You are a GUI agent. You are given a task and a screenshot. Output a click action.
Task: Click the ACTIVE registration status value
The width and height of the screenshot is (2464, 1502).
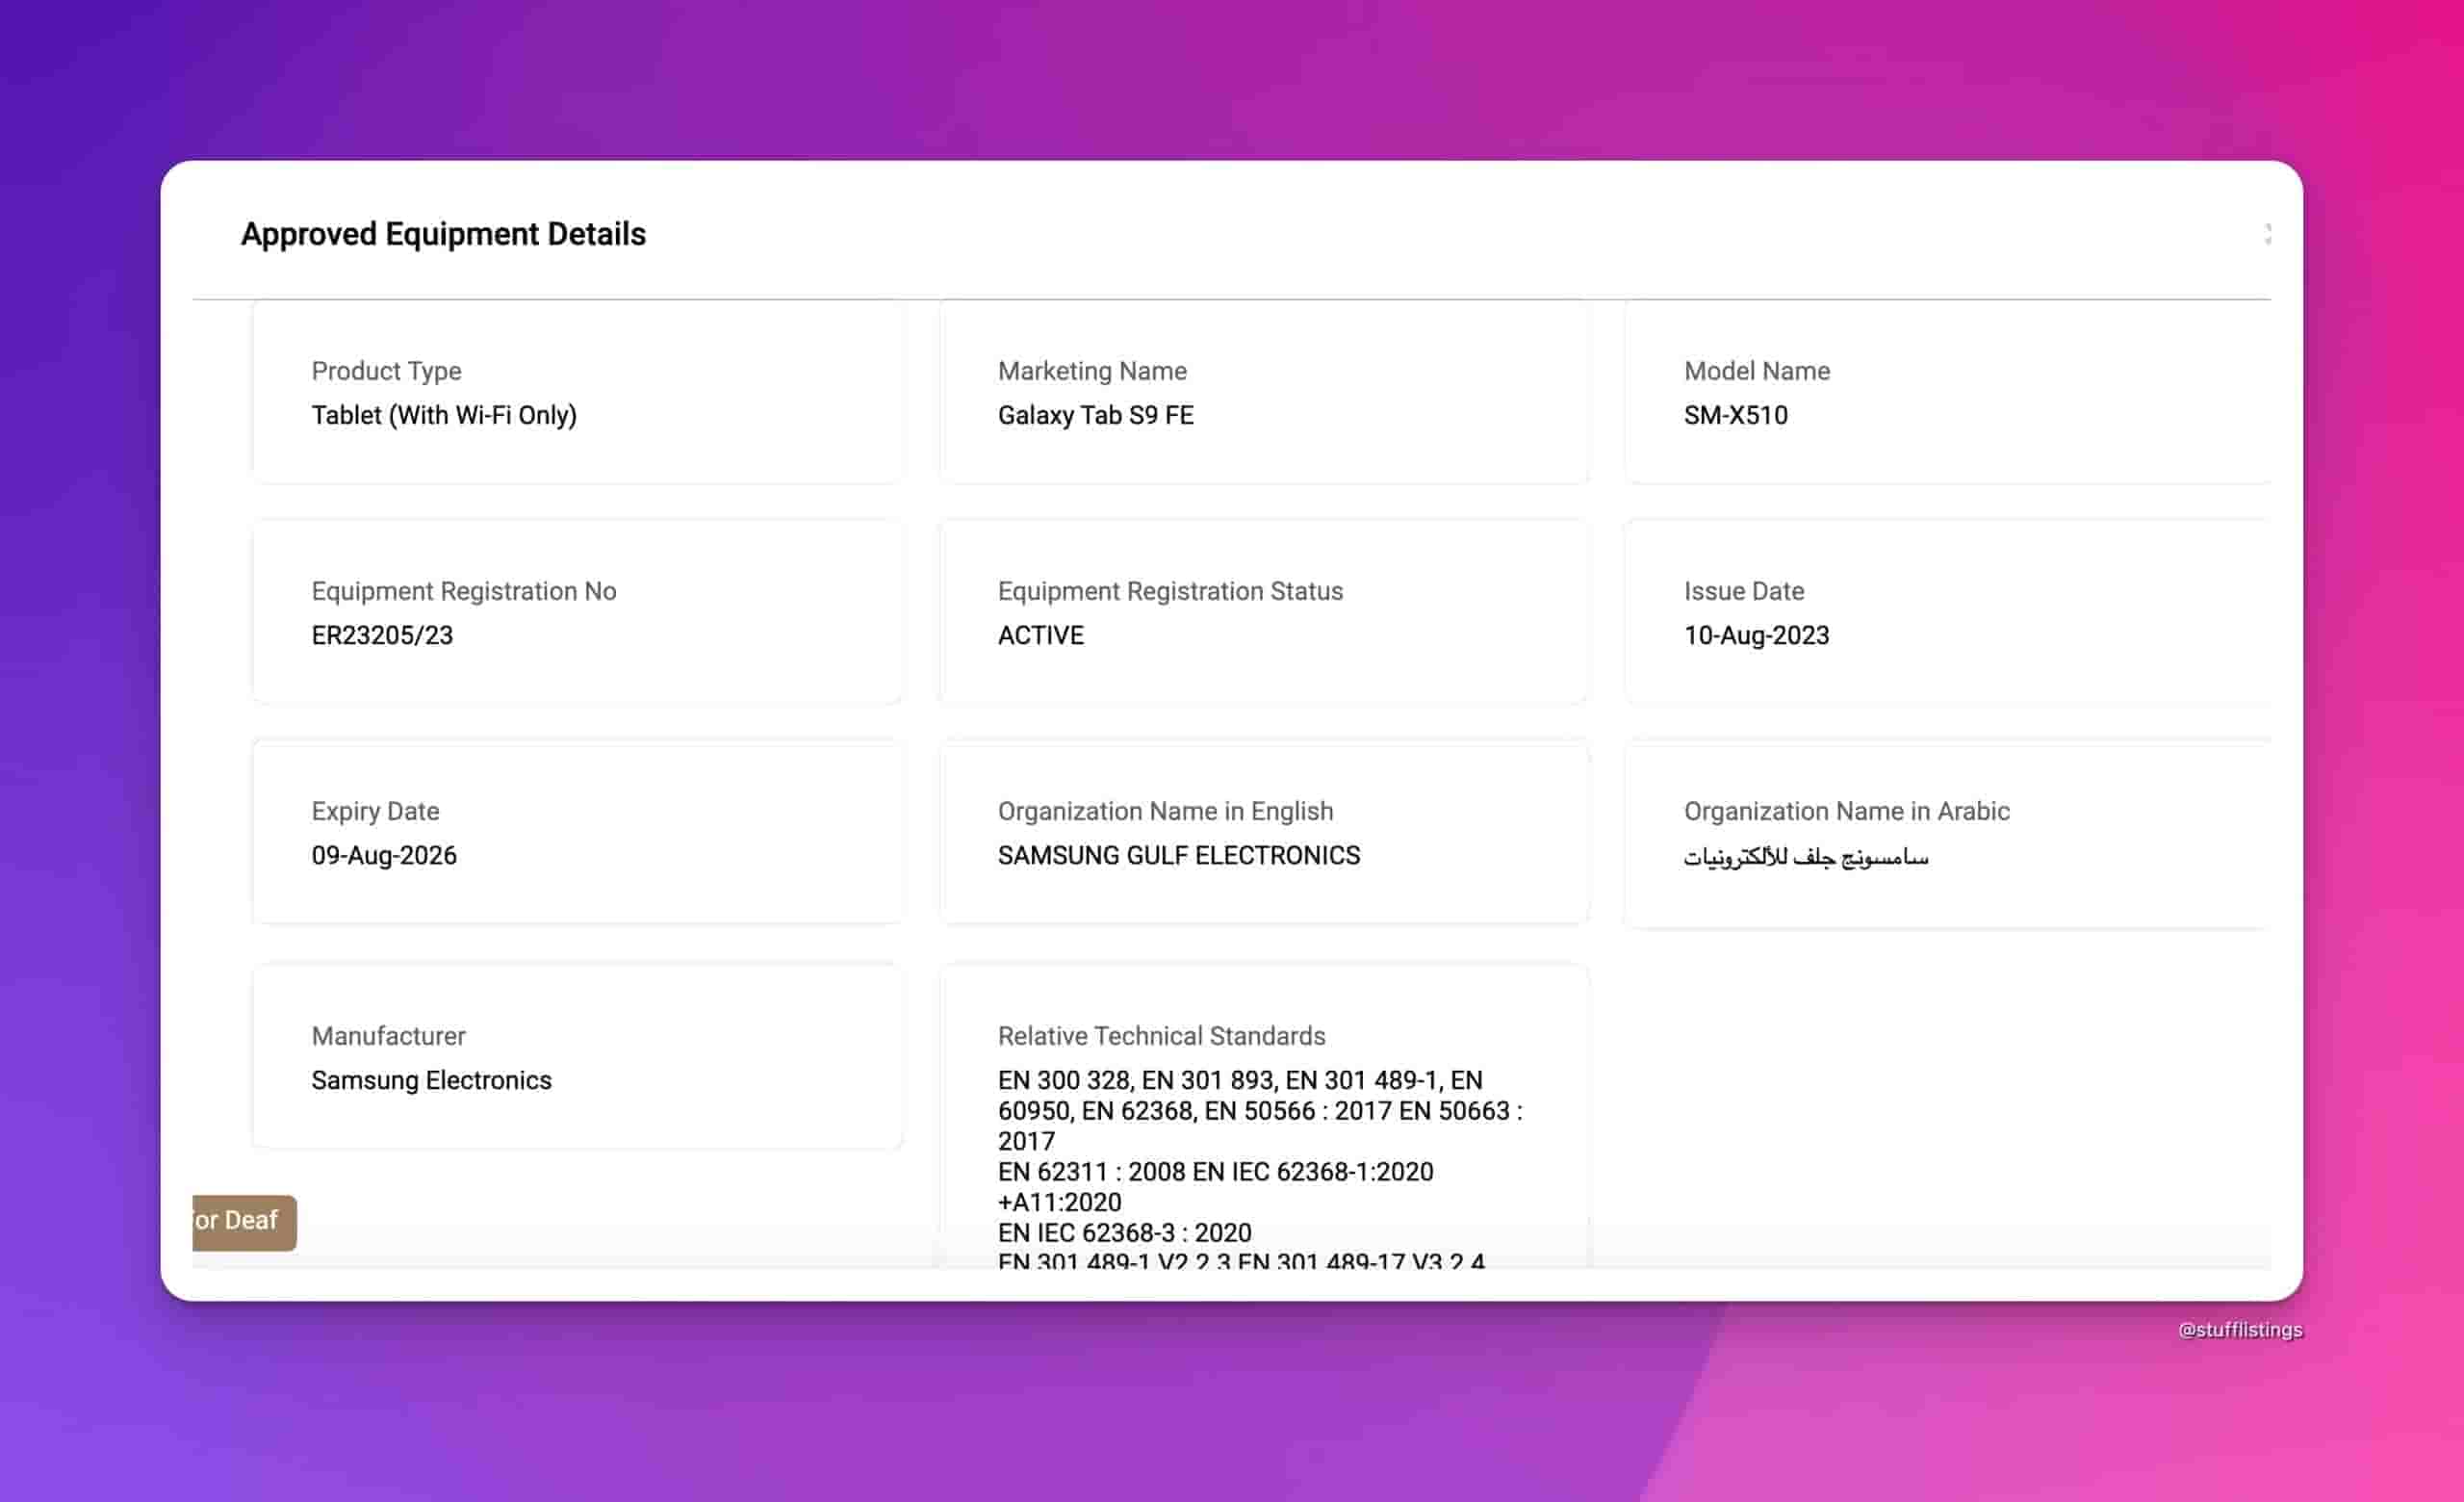pyautogui.click(x=1040, y=635)
